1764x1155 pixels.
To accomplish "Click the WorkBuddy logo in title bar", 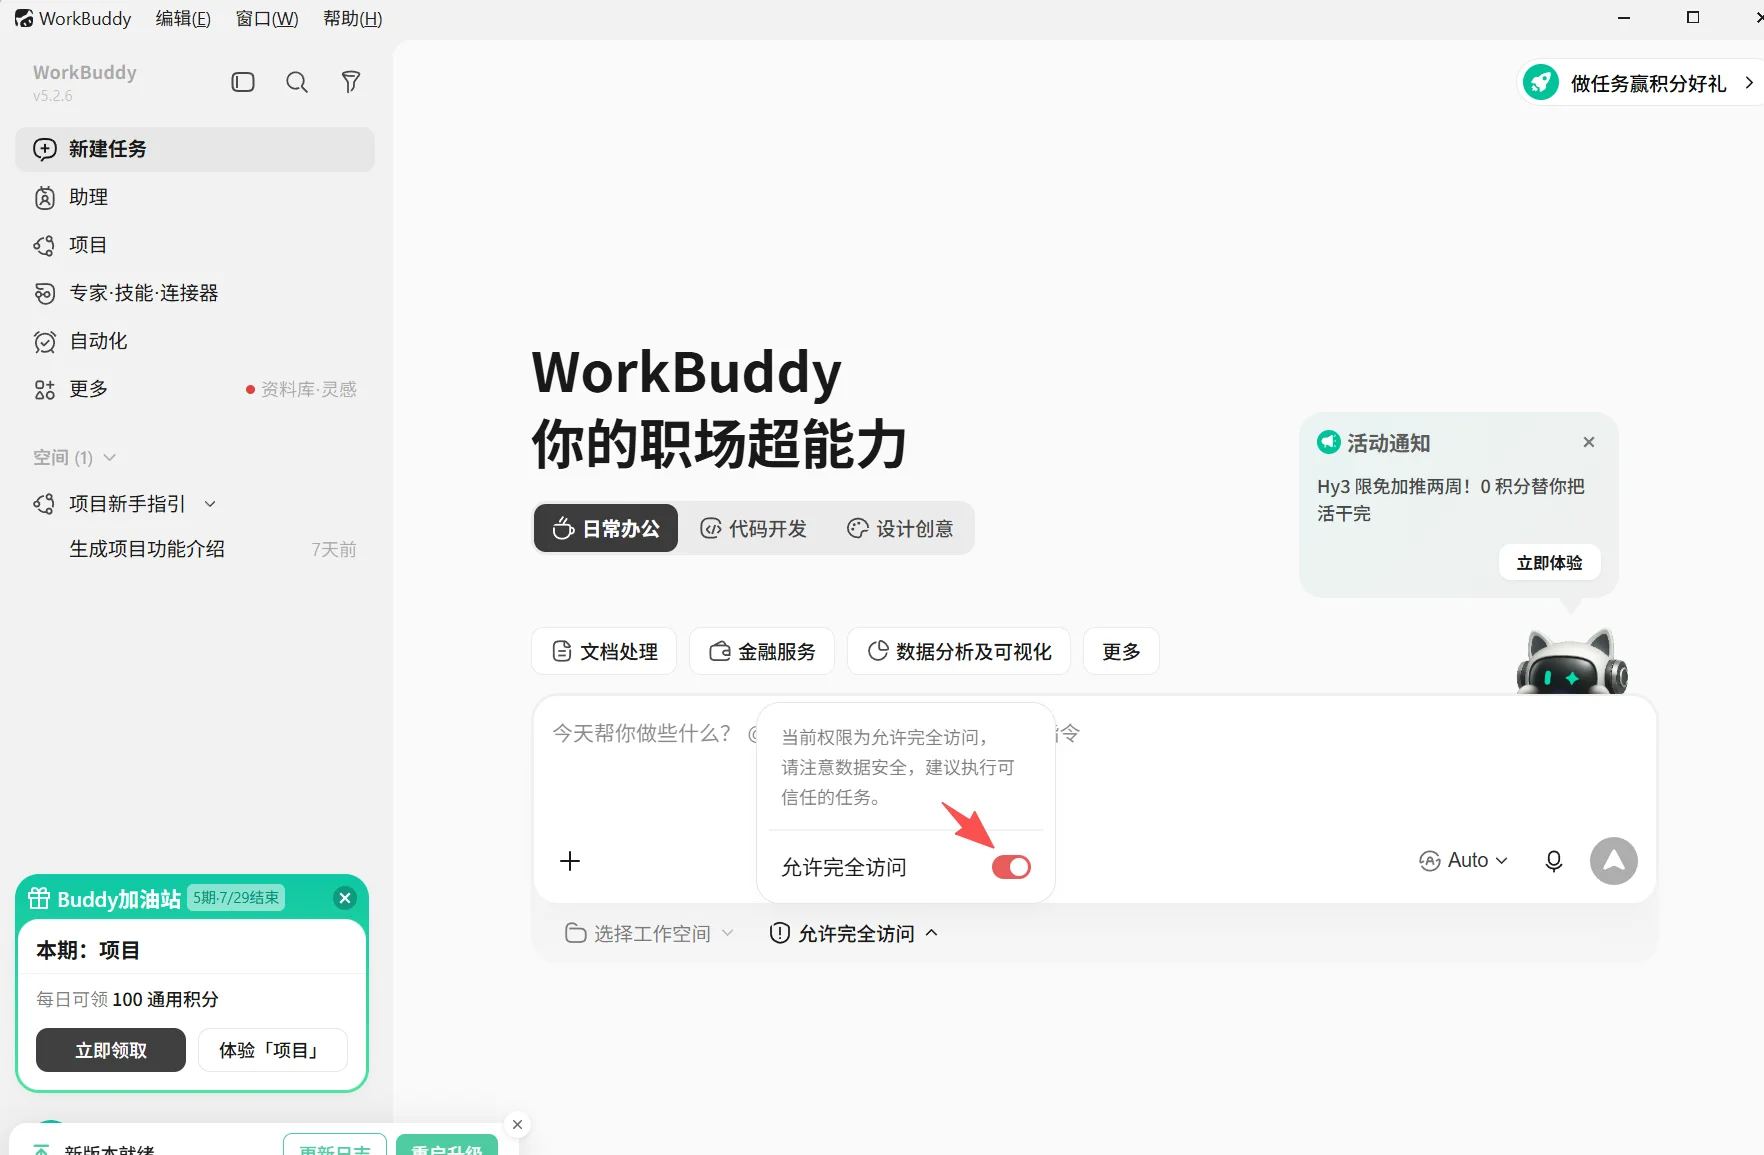I will [24, 18].
